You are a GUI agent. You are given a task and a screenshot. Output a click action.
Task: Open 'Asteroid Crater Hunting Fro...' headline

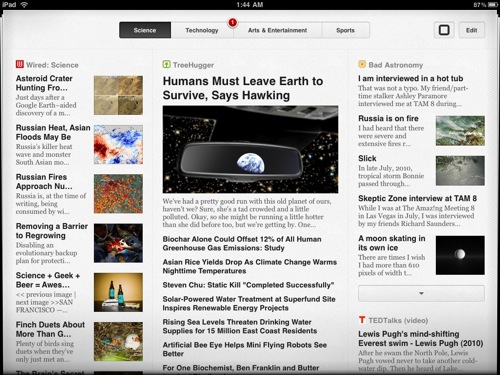44,83
